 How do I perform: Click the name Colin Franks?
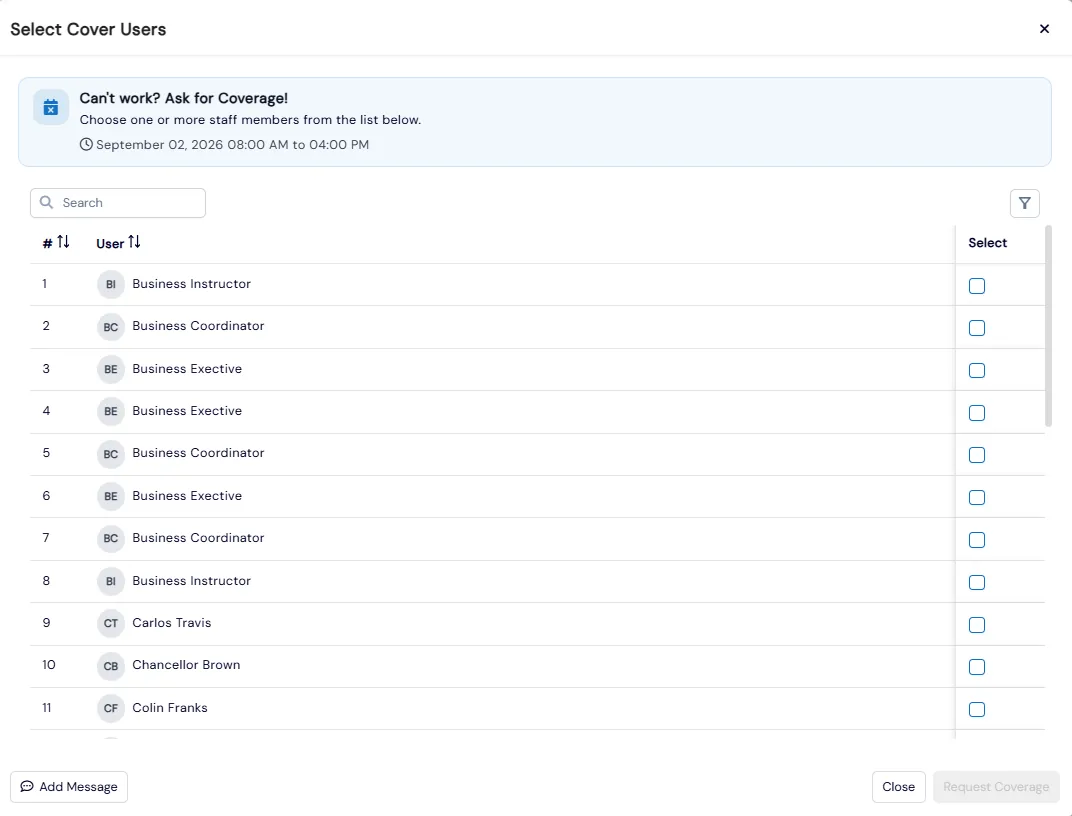(x=170, y=707)
